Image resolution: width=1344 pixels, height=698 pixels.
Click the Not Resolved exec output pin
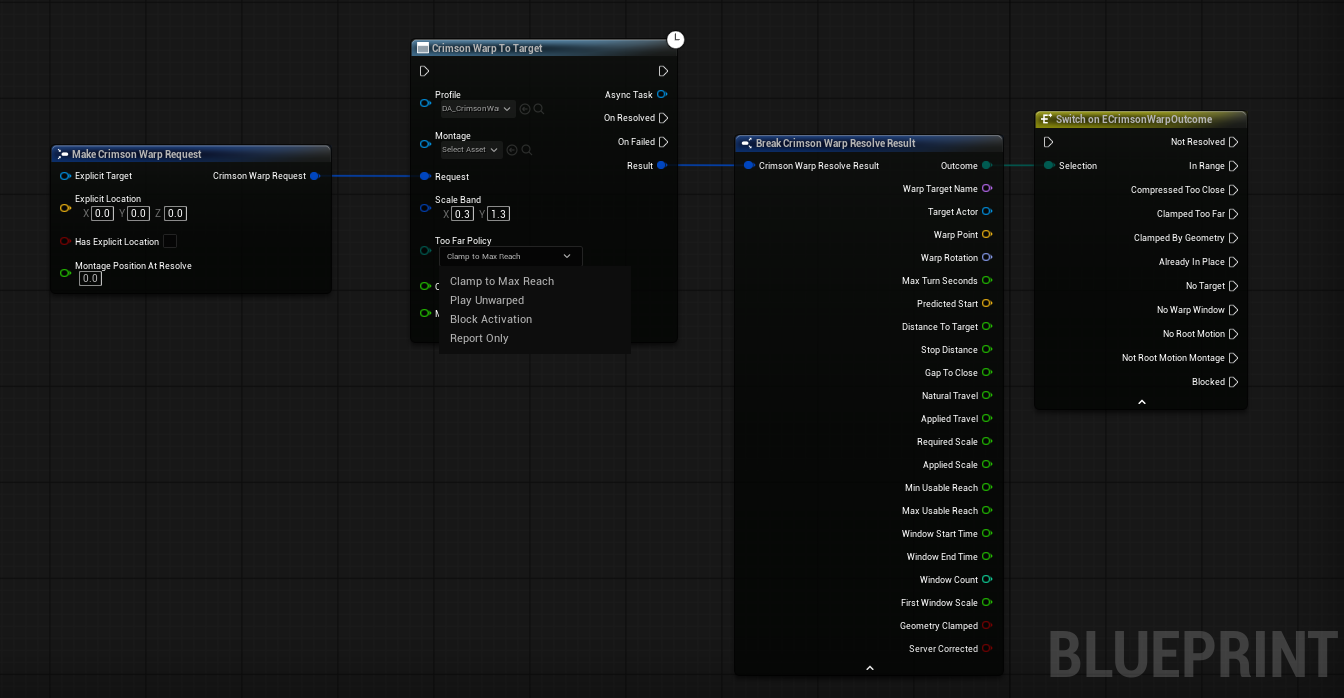click(x=1234, y=142)
